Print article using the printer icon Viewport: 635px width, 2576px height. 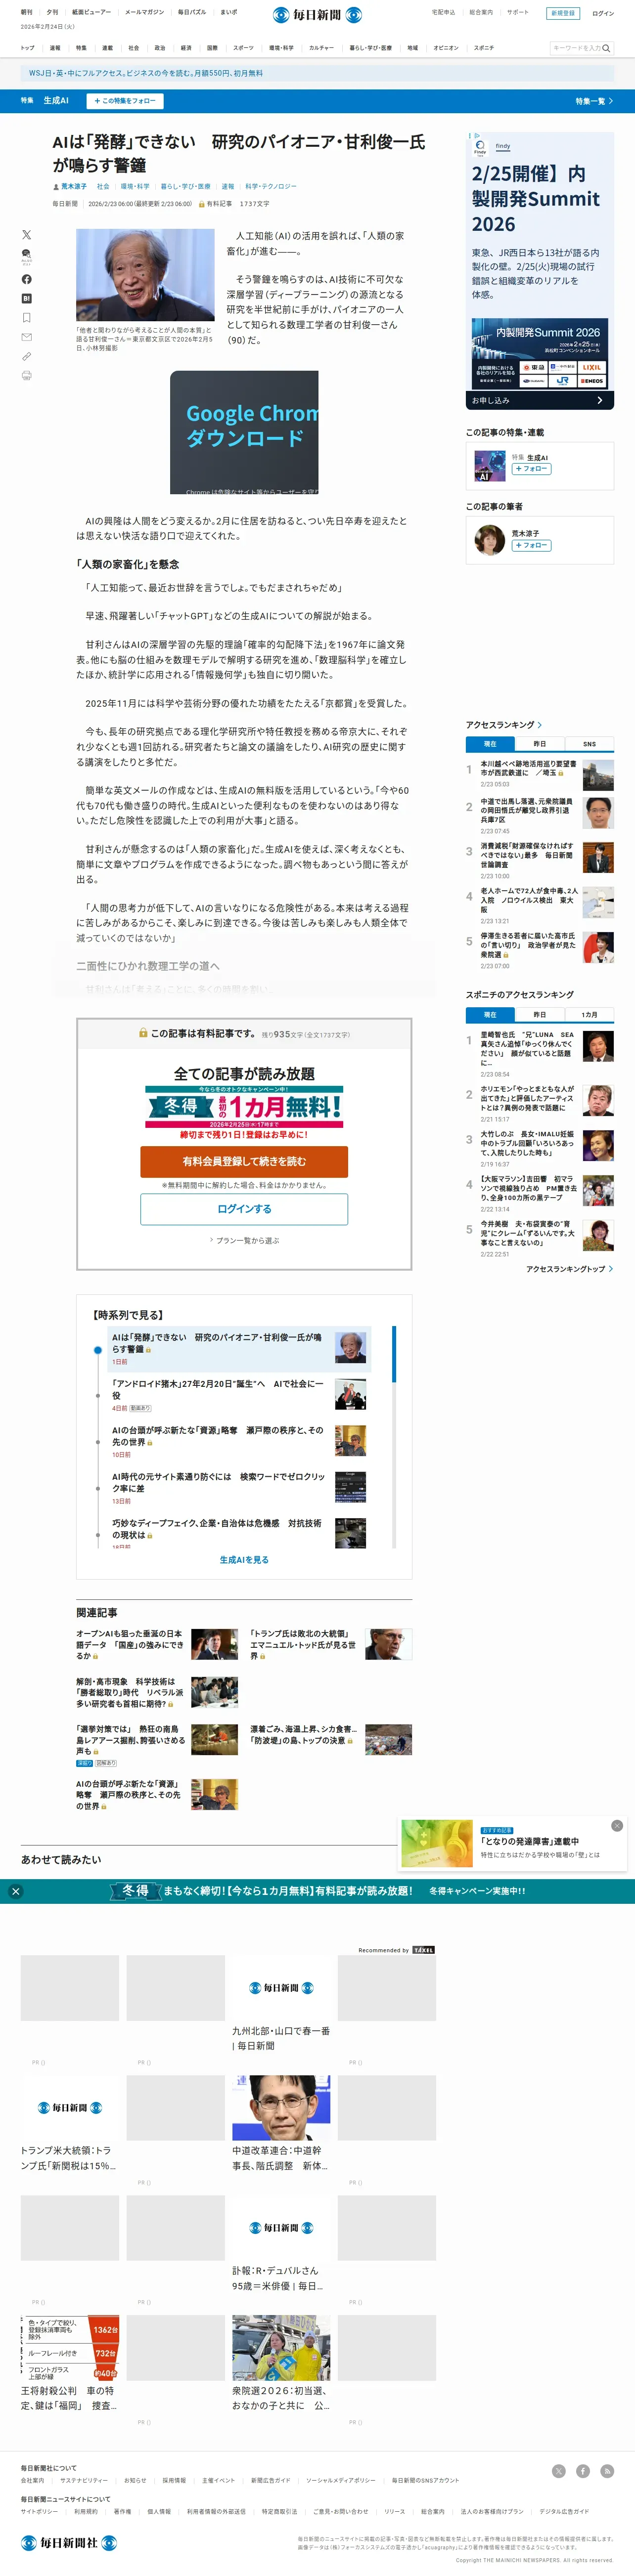tap(26, 375)
